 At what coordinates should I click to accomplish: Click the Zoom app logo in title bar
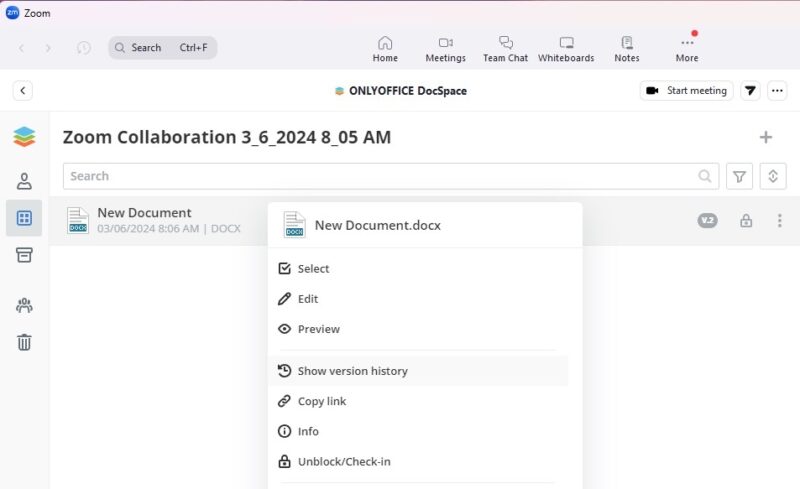tap(12, 13)
